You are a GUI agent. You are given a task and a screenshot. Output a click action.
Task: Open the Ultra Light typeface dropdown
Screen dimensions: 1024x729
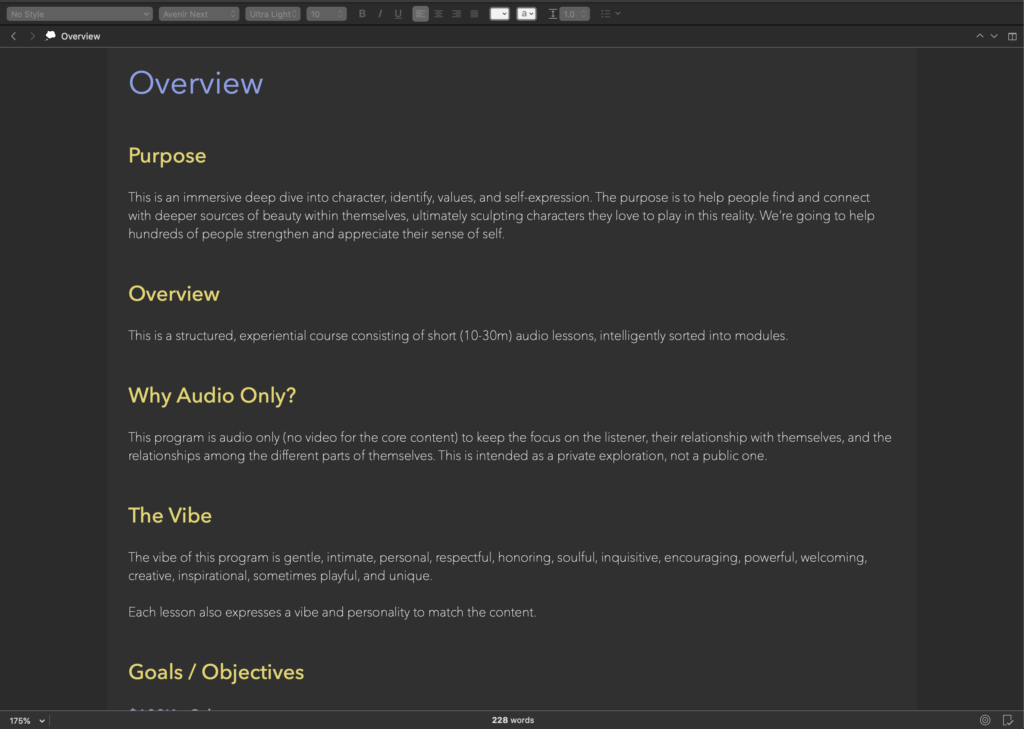[x=273, y=14]
